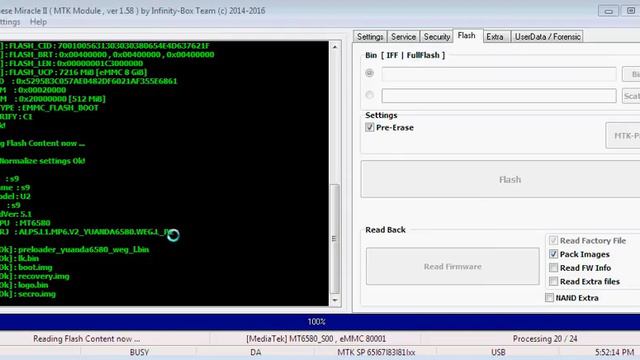
Task: Toggle the Pack Images checkbox
Action: 553,254
